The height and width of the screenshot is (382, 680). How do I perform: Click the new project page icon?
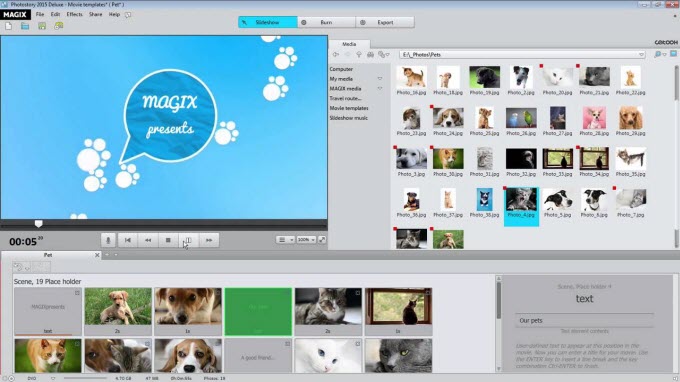pos(8,26)
